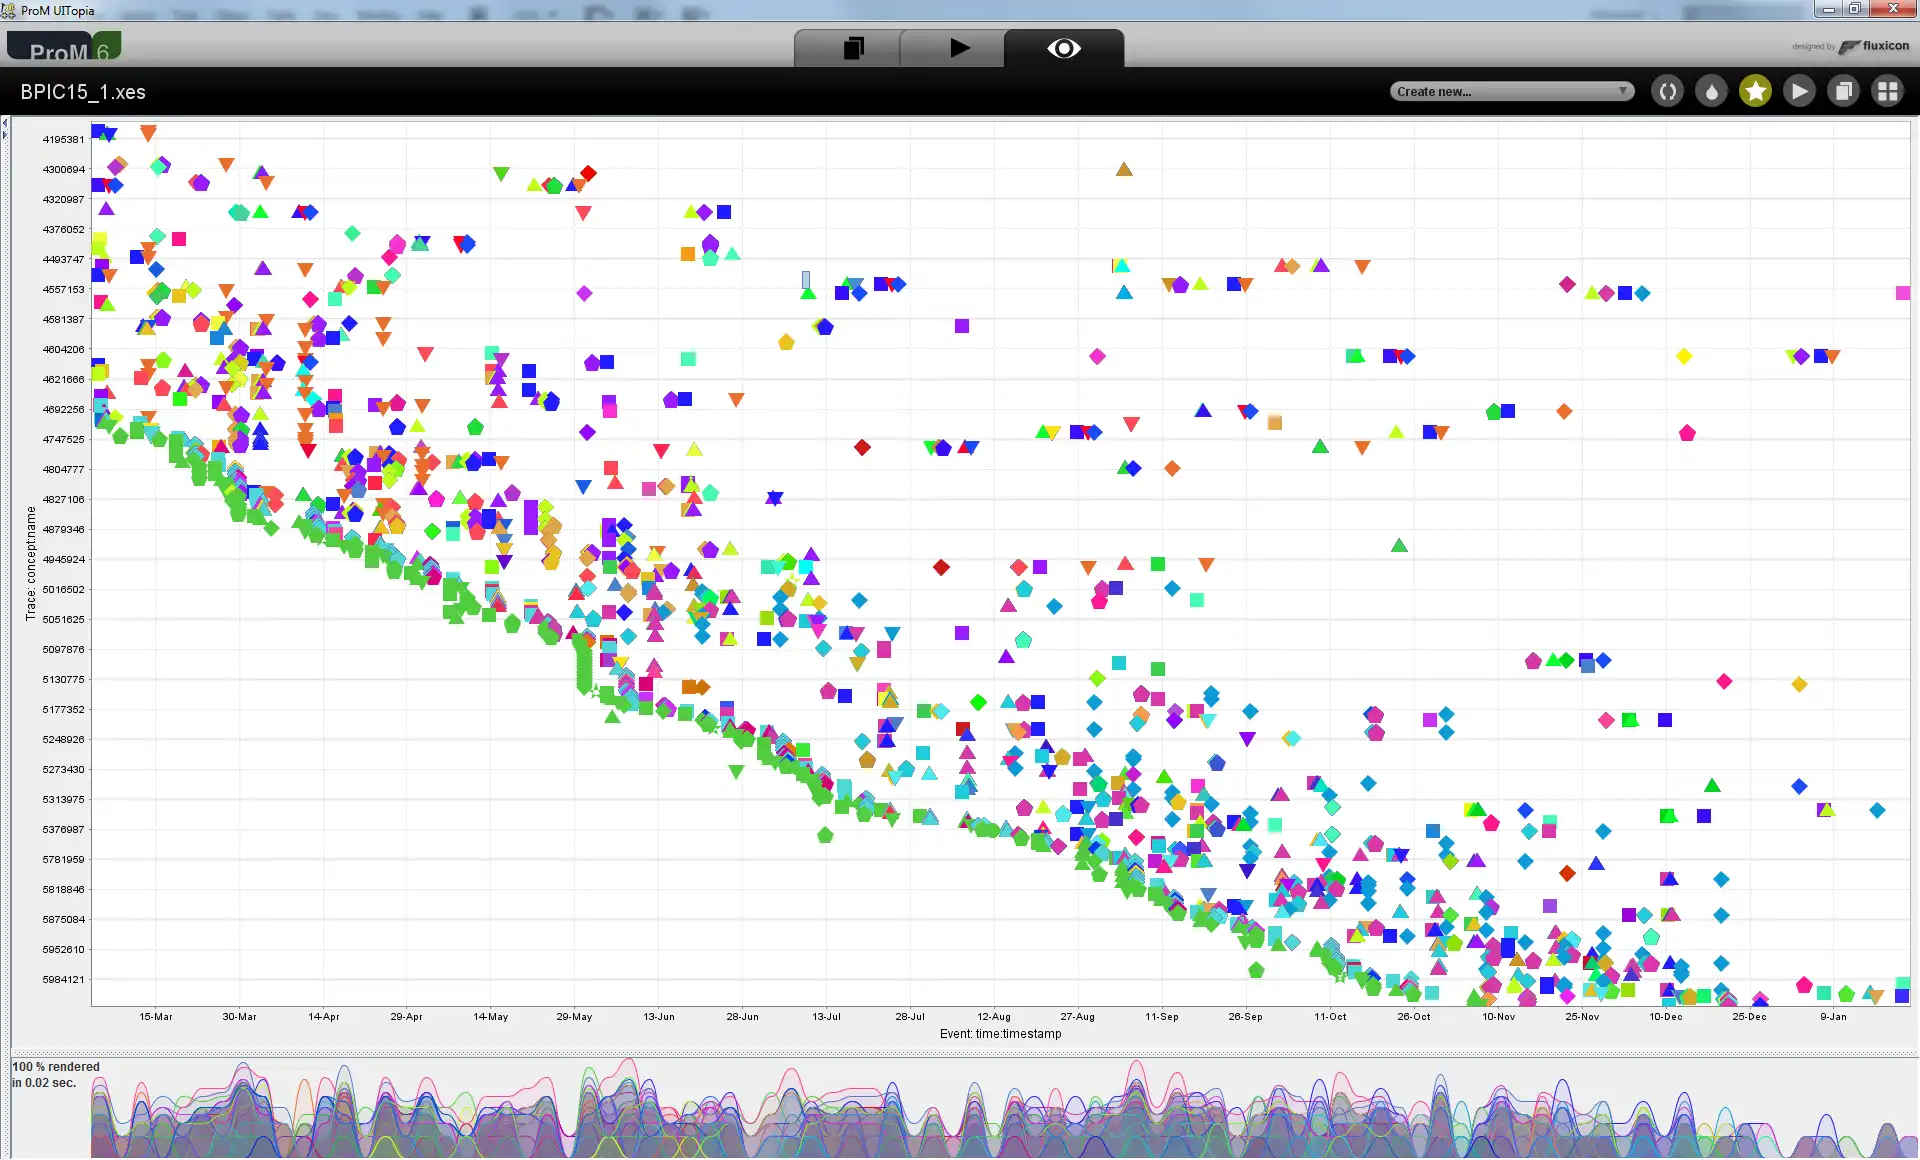
Task: Click the ProM 6 logo
Action: (65, 47)
